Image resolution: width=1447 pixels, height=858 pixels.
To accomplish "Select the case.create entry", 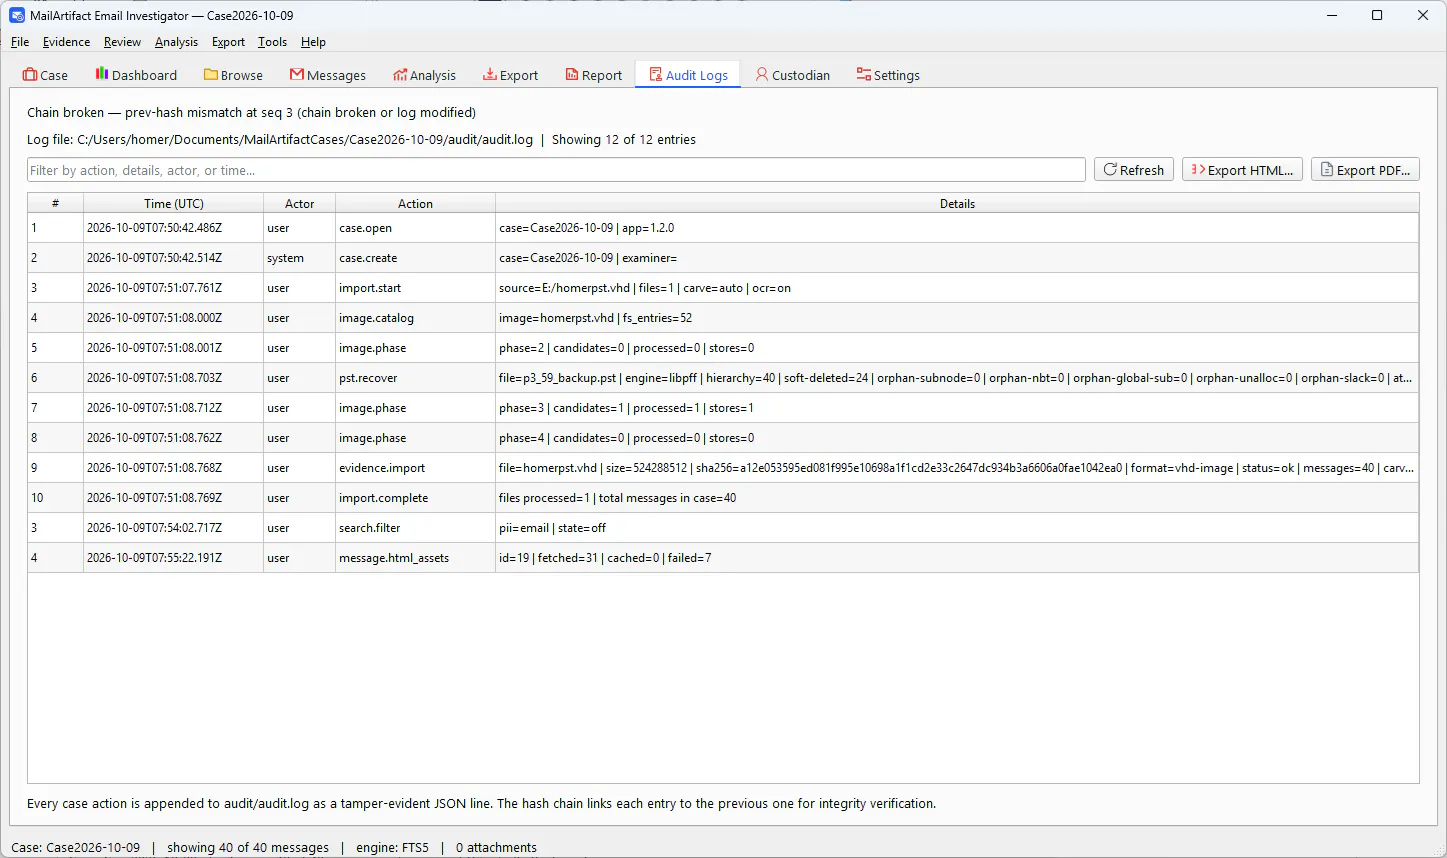I will (723, 258).
